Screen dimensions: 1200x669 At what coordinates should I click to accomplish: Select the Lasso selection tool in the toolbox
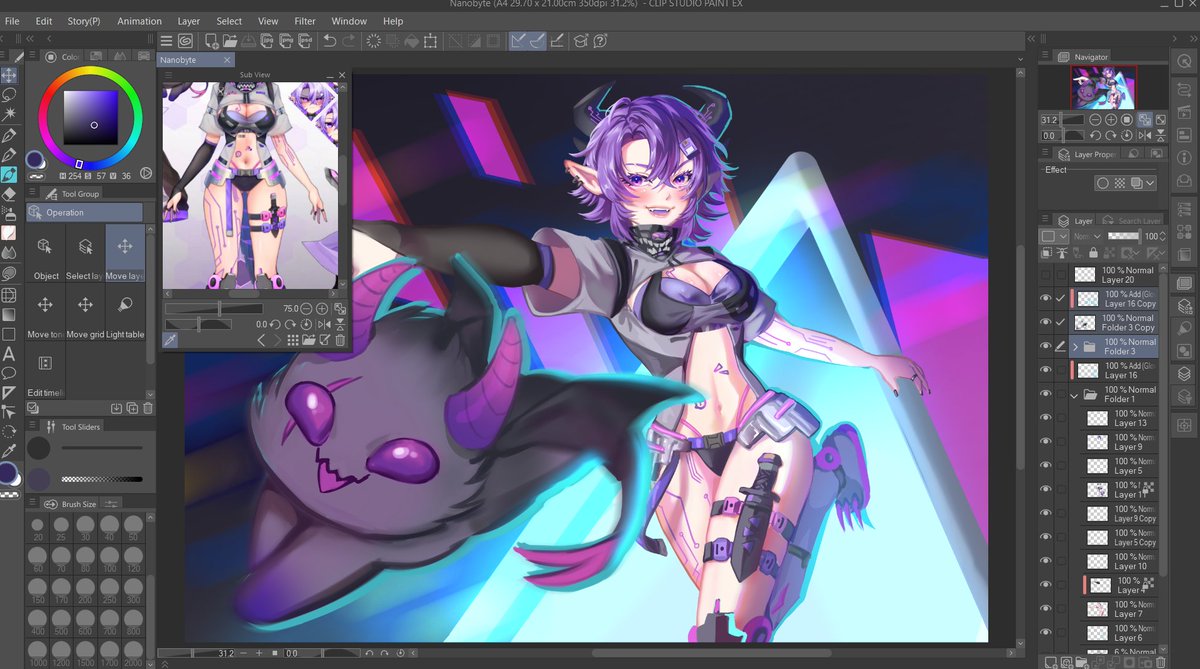coord(9,95)
